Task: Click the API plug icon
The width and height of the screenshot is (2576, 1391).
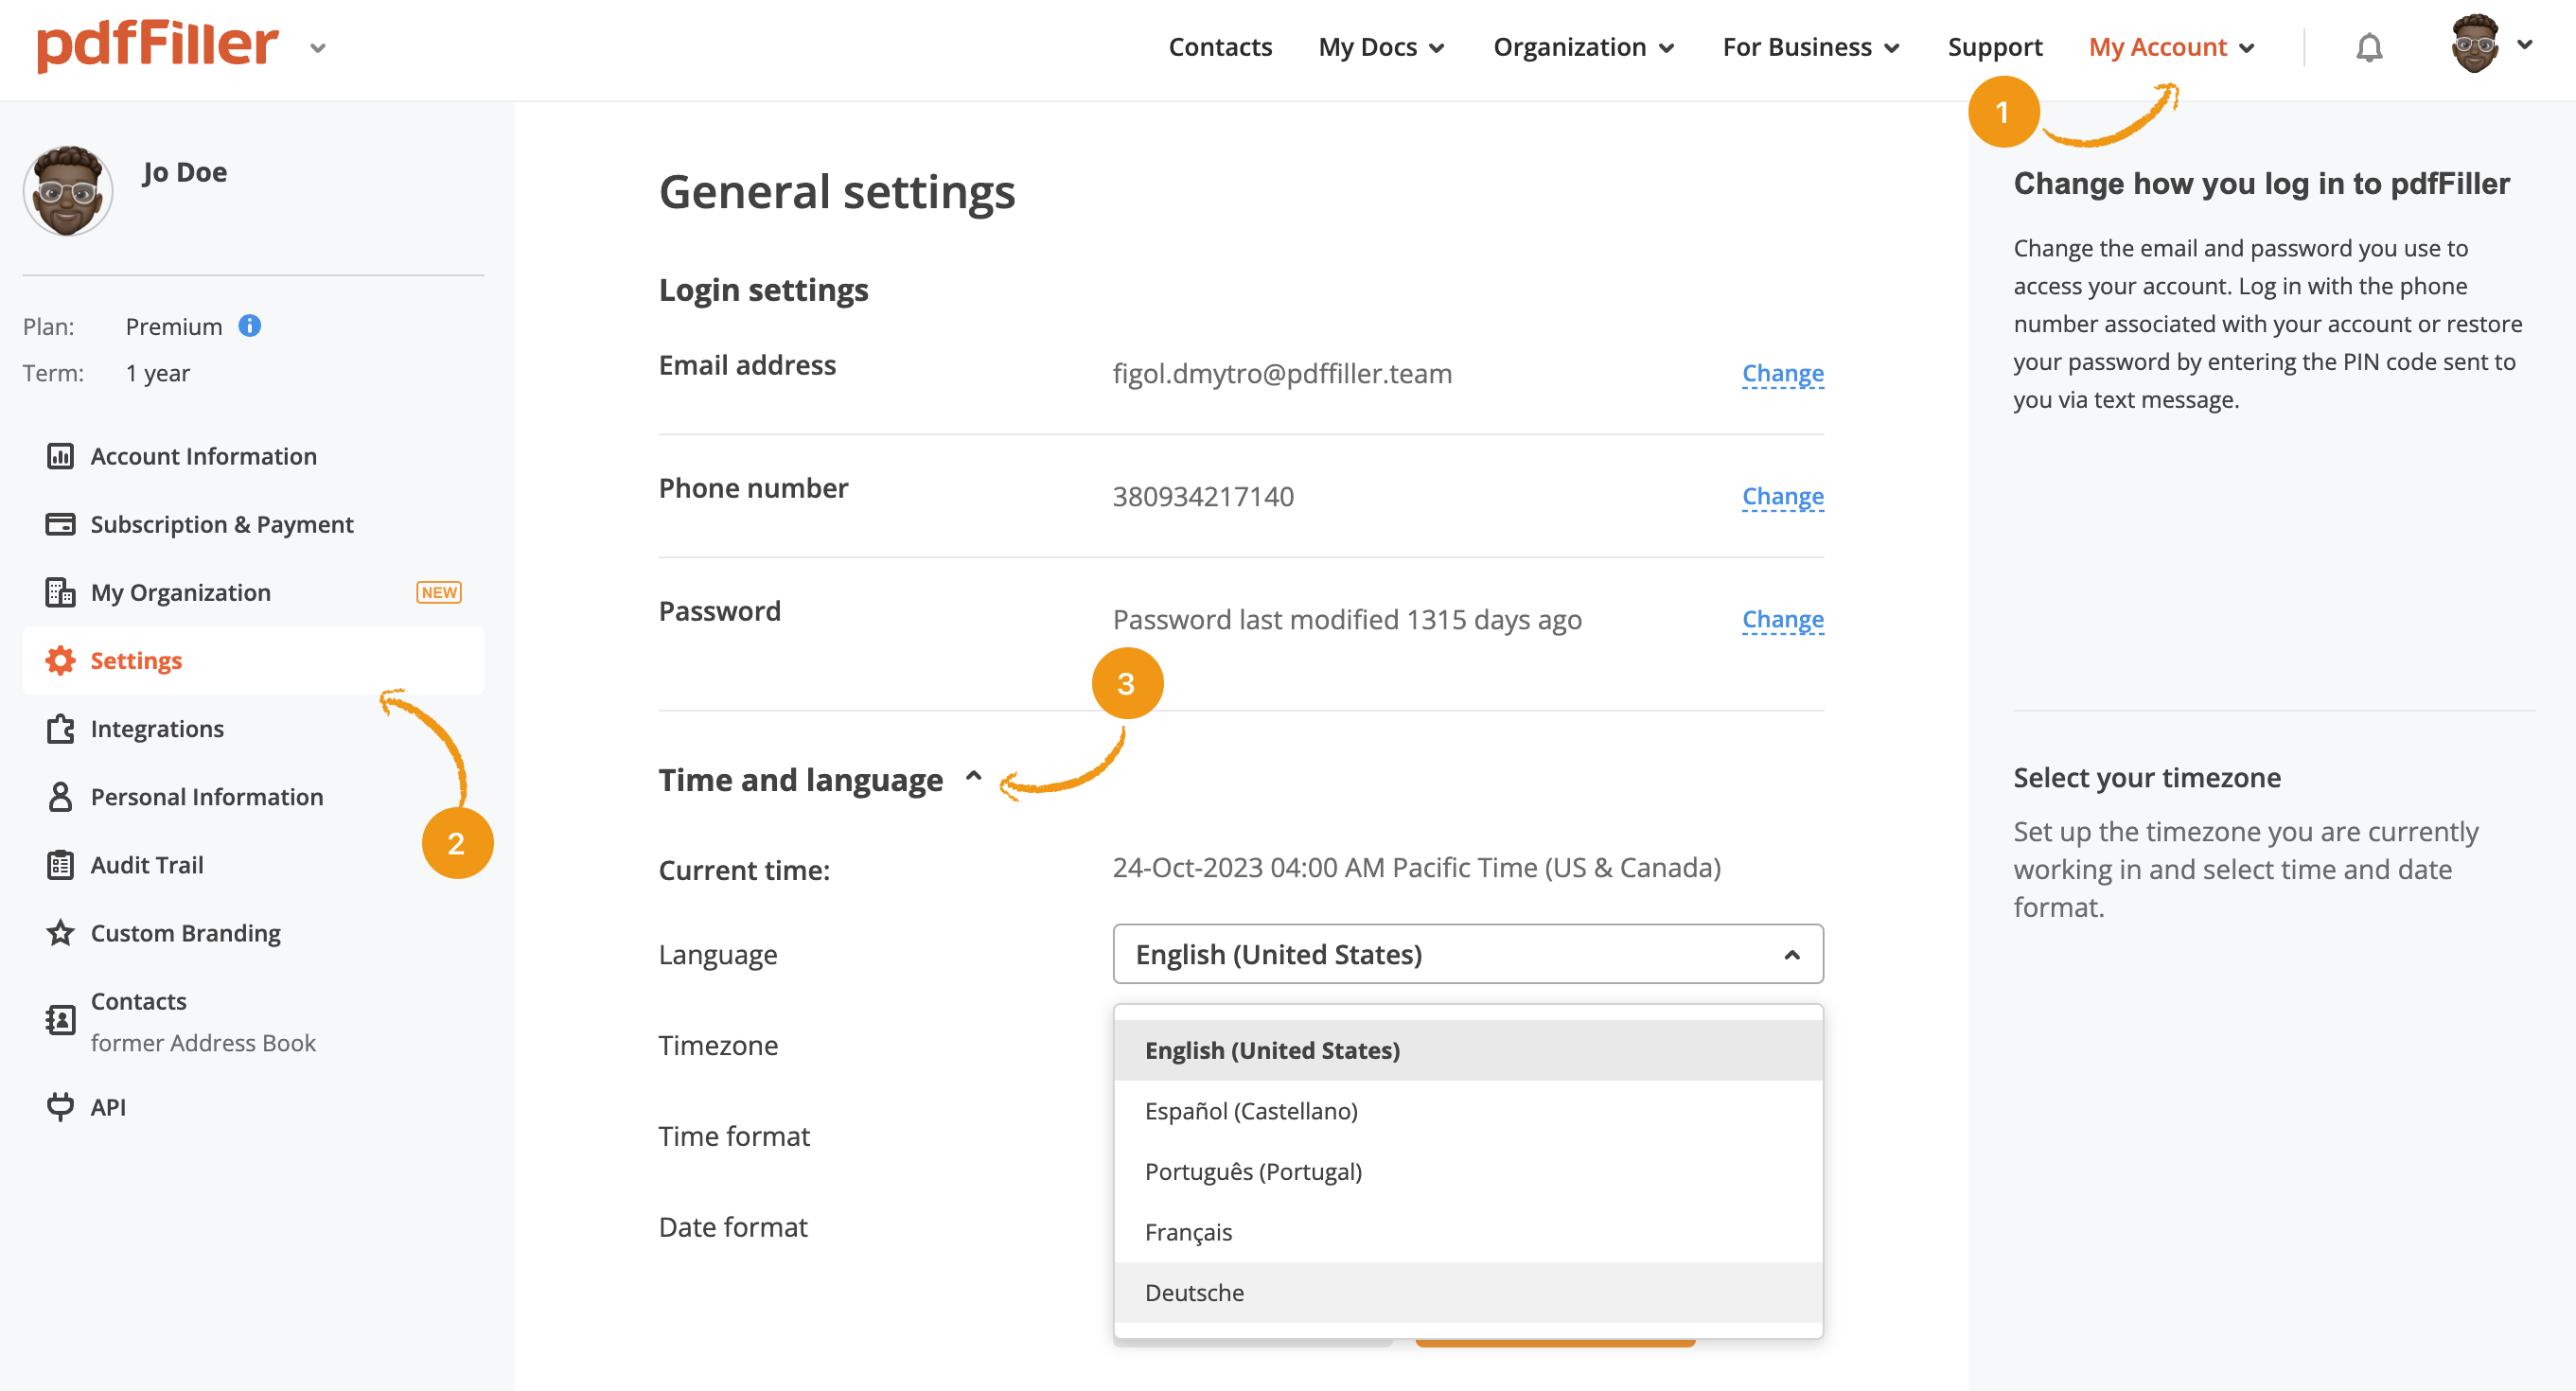Action: pyautogui.click(x=60, y=1106)
